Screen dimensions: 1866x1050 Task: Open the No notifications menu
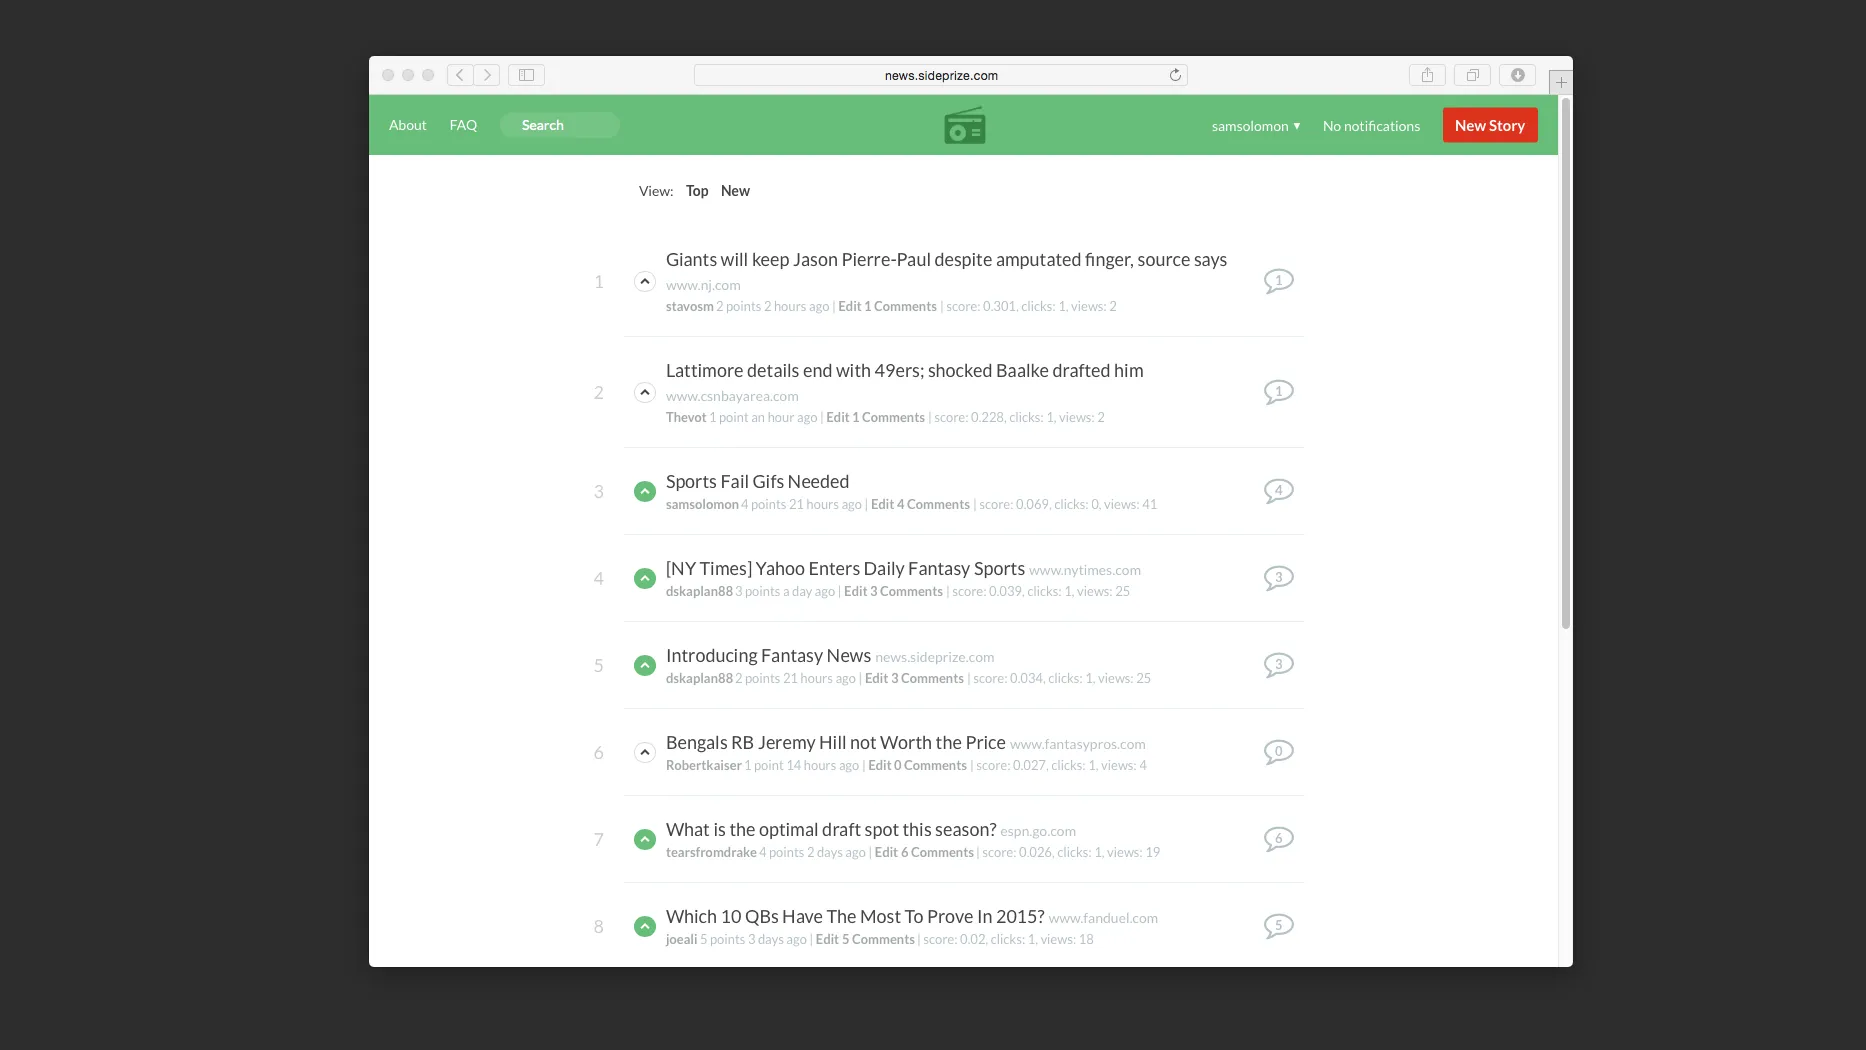point(1370,126)
